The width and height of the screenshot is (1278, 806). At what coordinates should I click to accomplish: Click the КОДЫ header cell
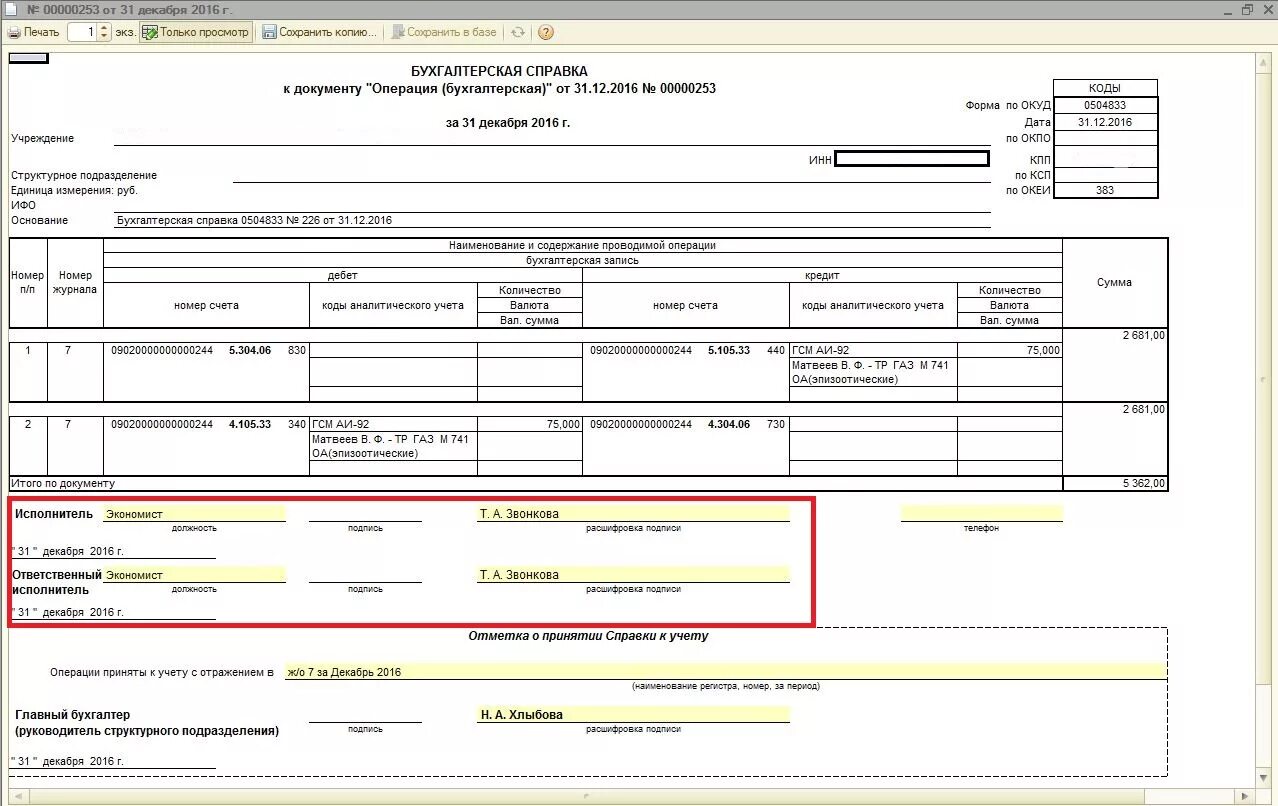(1105, 88)
